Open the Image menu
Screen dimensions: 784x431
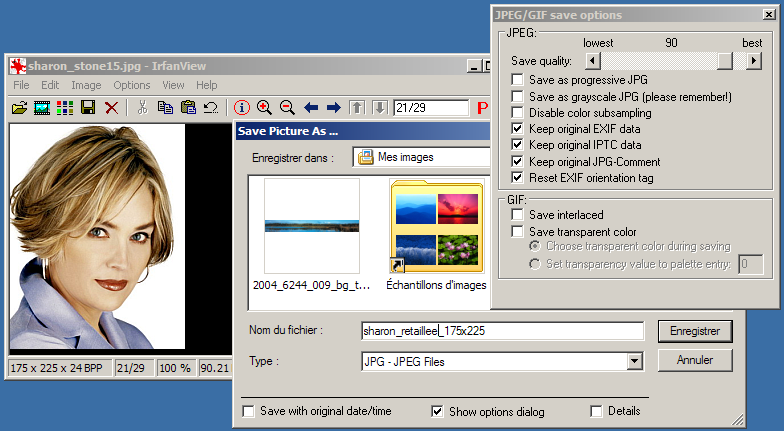point(86,85)
